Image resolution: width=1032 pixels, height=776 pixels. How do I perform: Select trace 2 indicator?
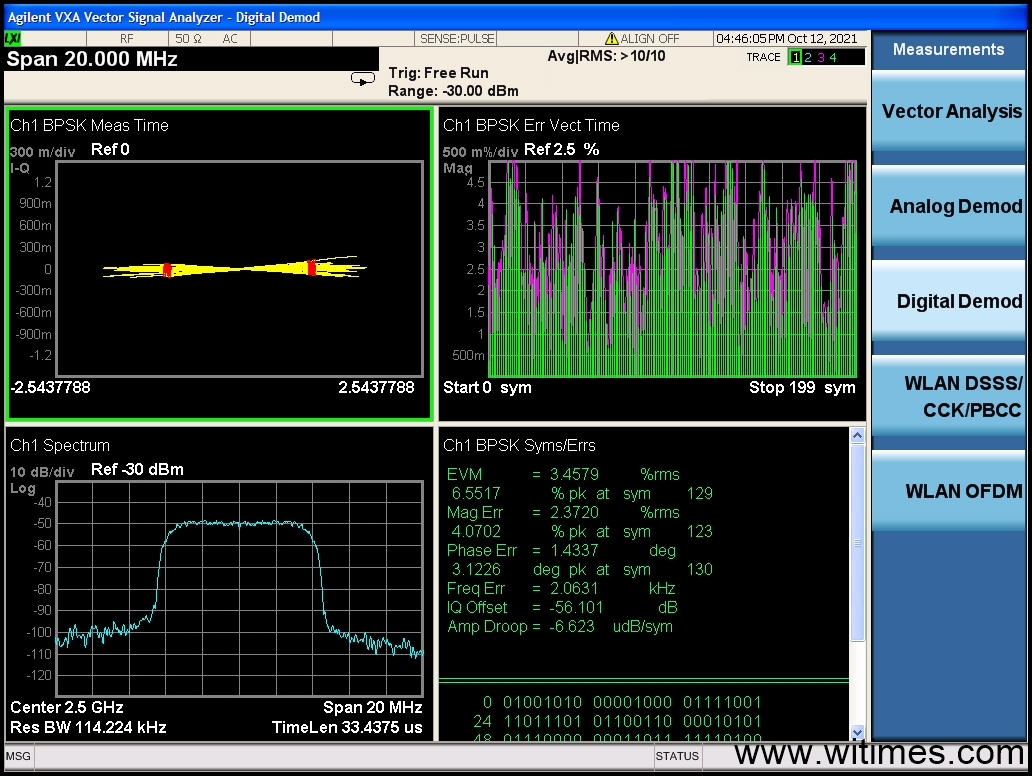808,57
